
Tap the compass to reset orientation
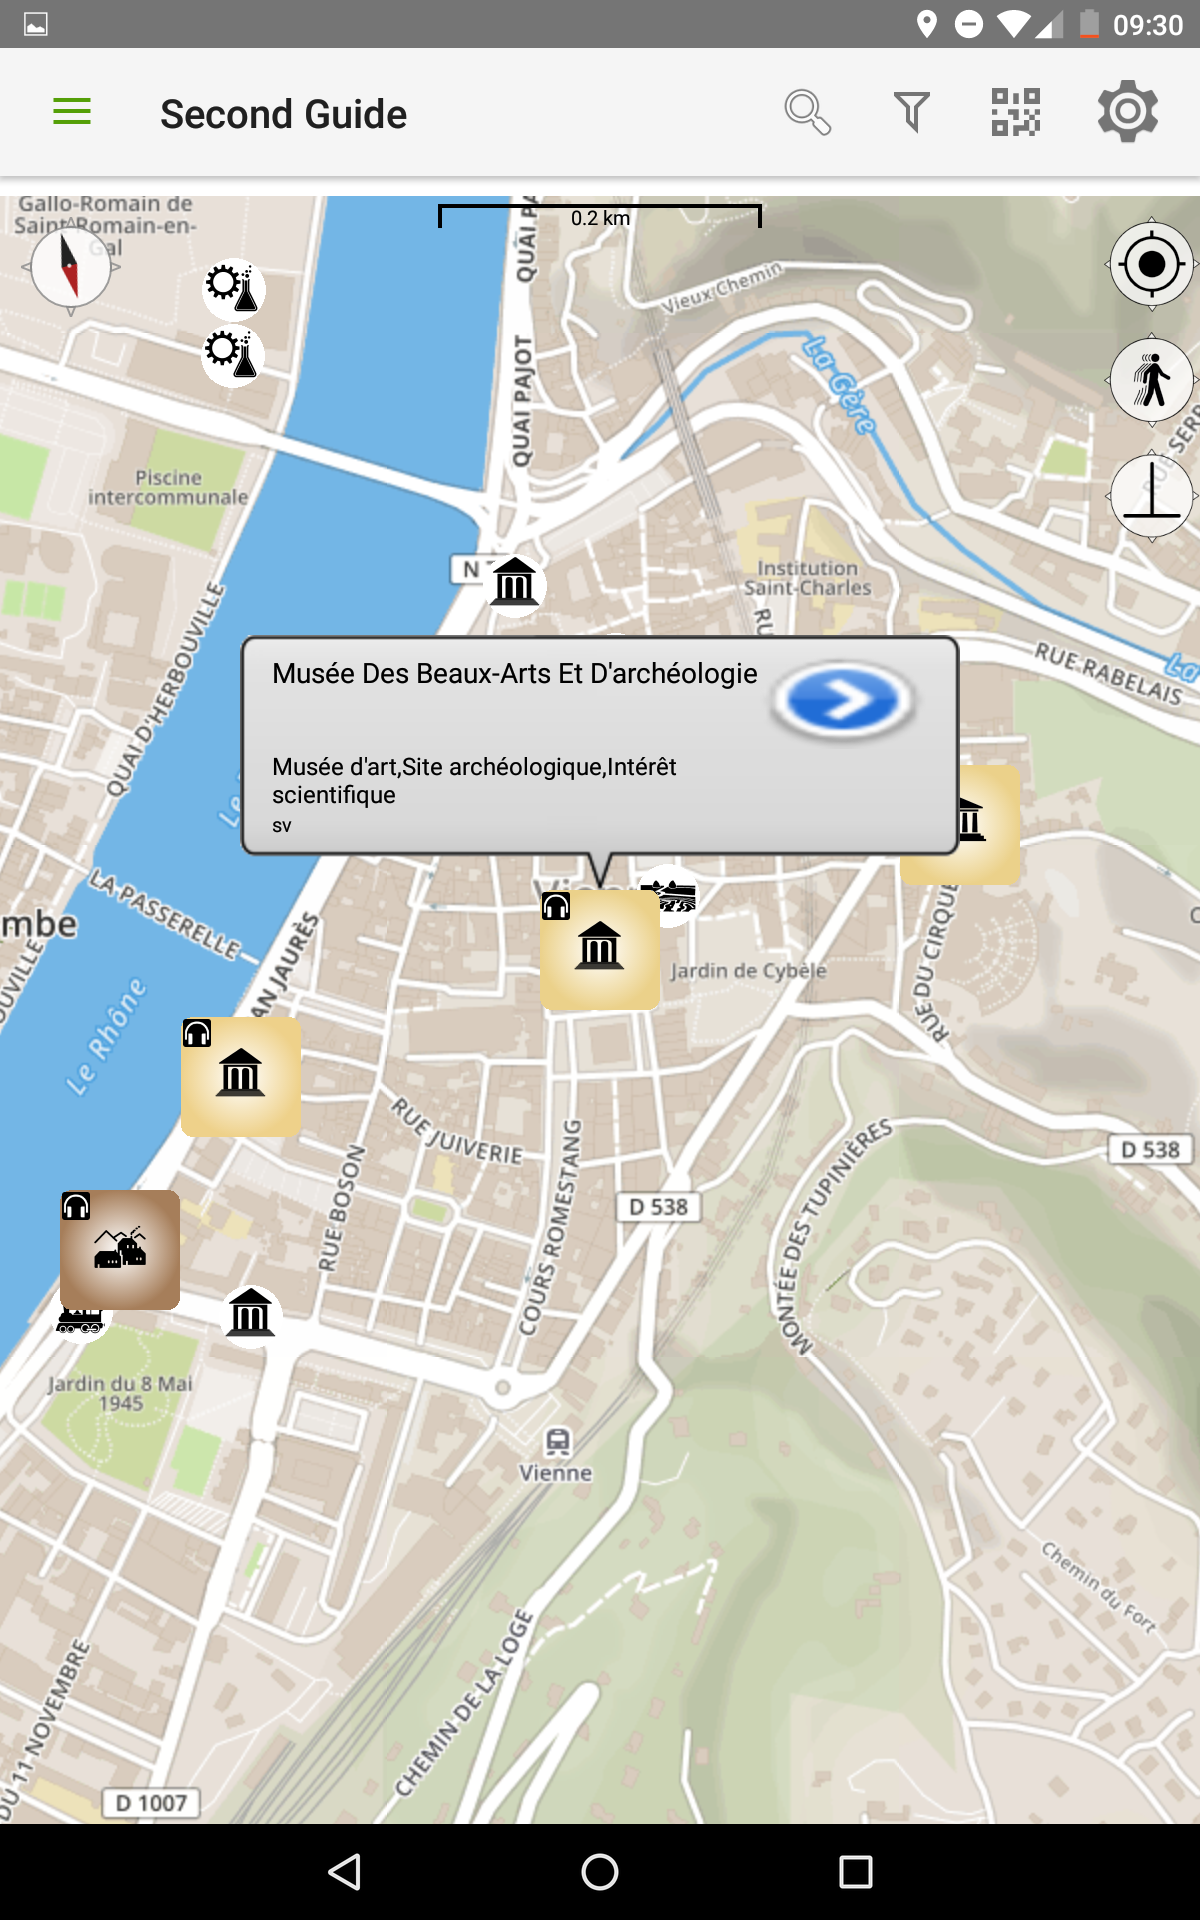click(x=70, y=266)
